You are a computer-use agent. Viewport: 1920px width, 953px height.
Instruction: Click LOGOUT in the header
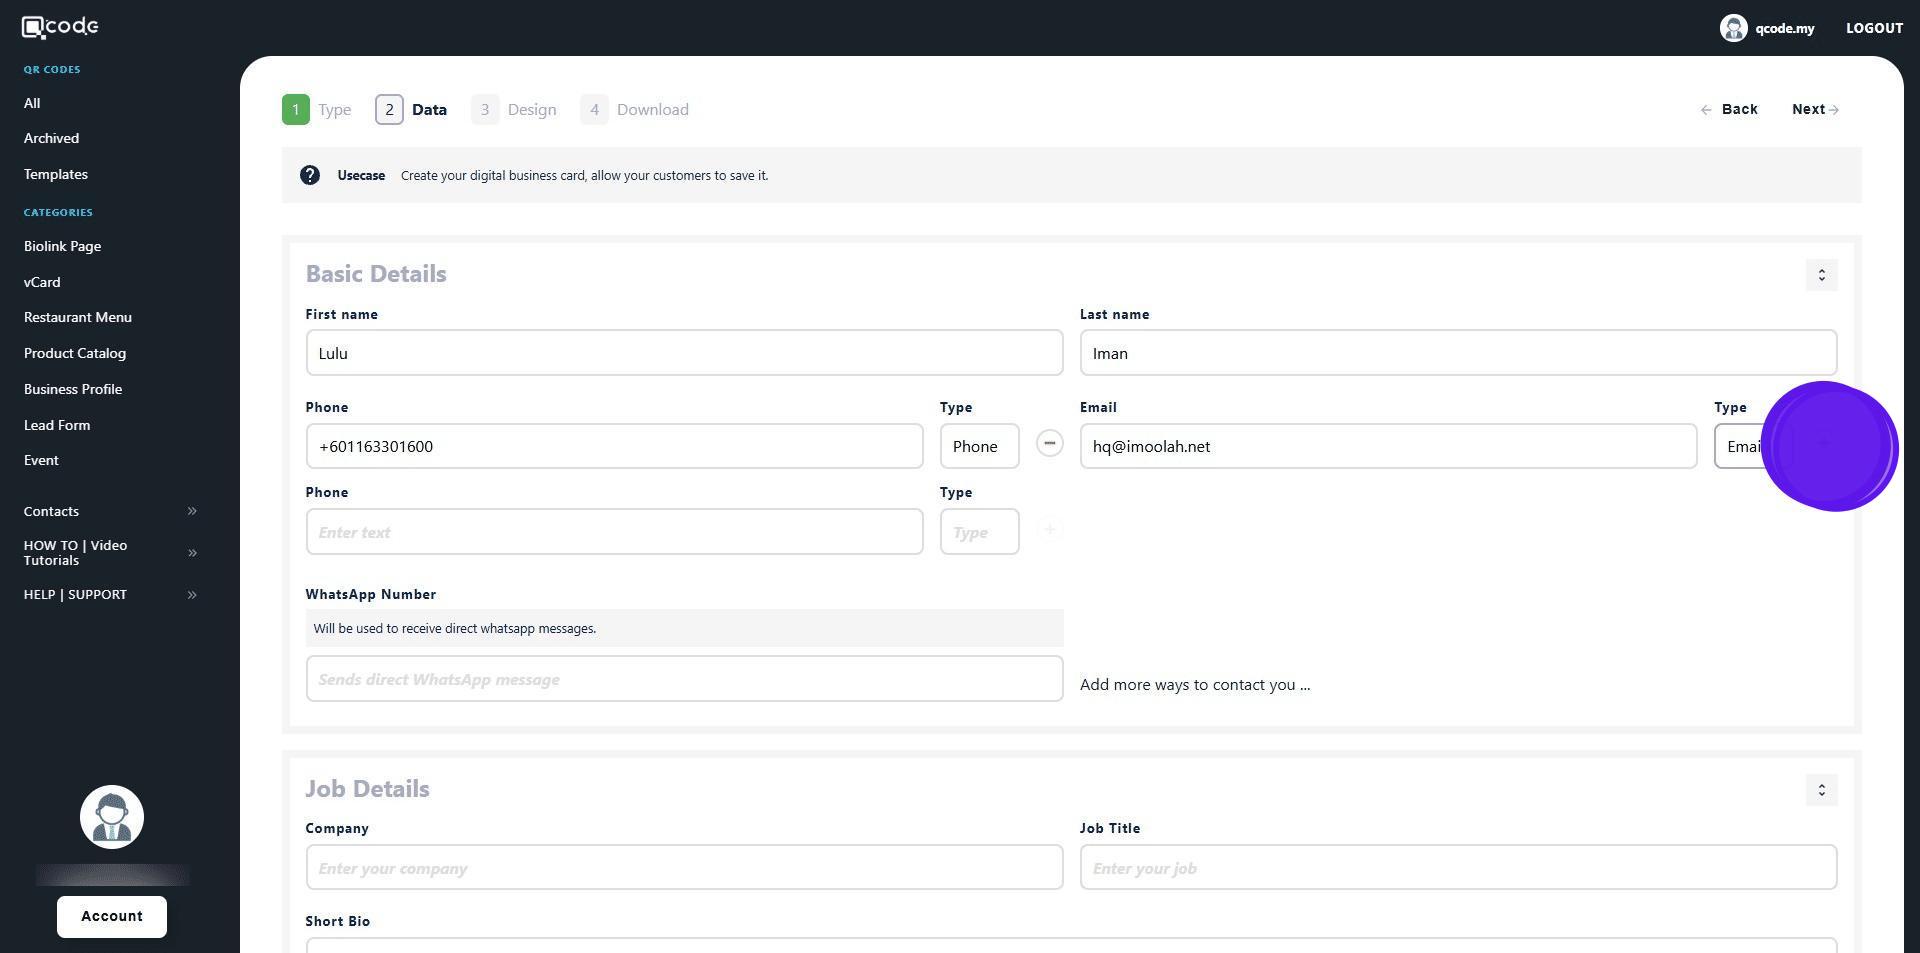click(1874, 28)
